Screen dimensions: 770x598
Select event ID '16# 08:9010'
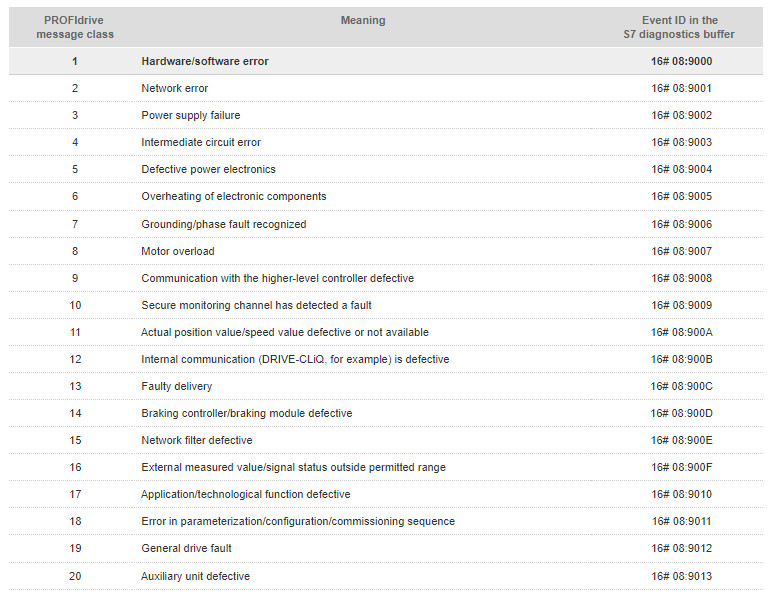click(682, 494)
